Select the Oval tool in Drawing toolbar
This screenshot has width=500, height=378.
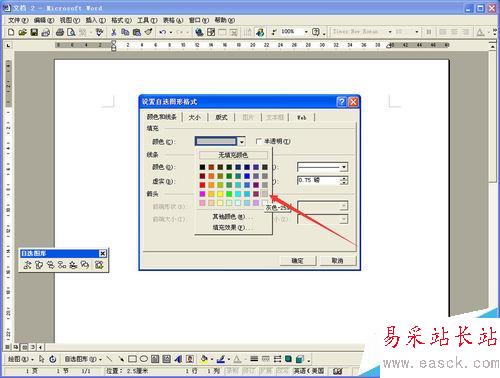point(144,359)
